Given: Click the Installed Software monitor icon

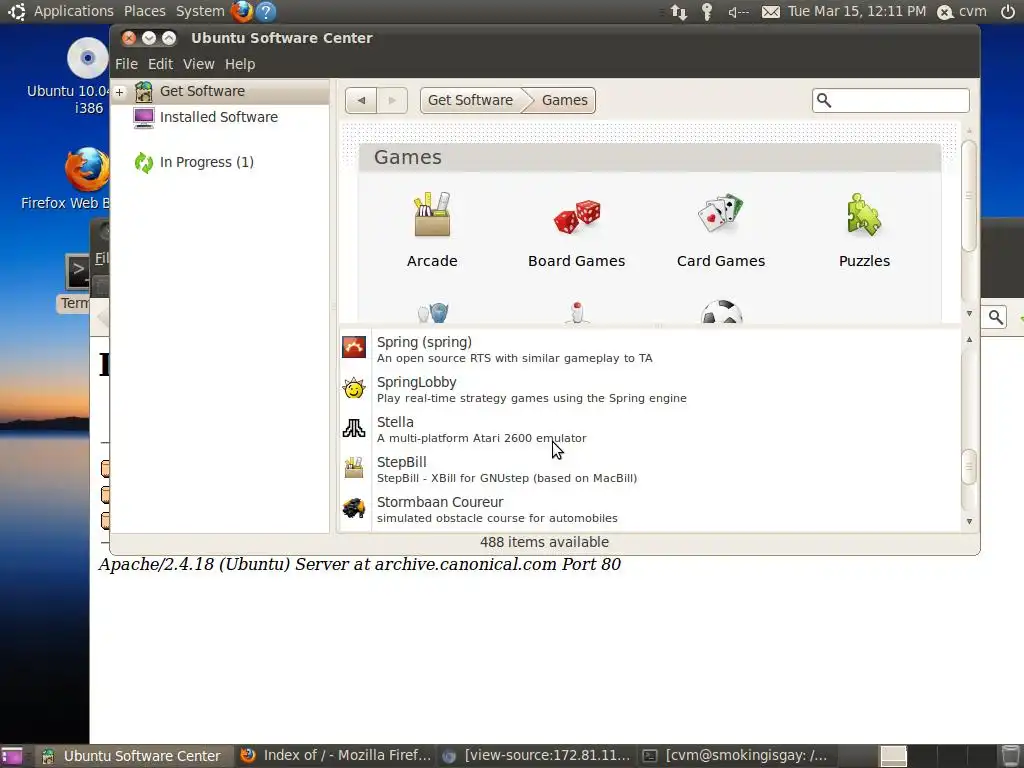Looking at the screenshot, I should 144,118.
